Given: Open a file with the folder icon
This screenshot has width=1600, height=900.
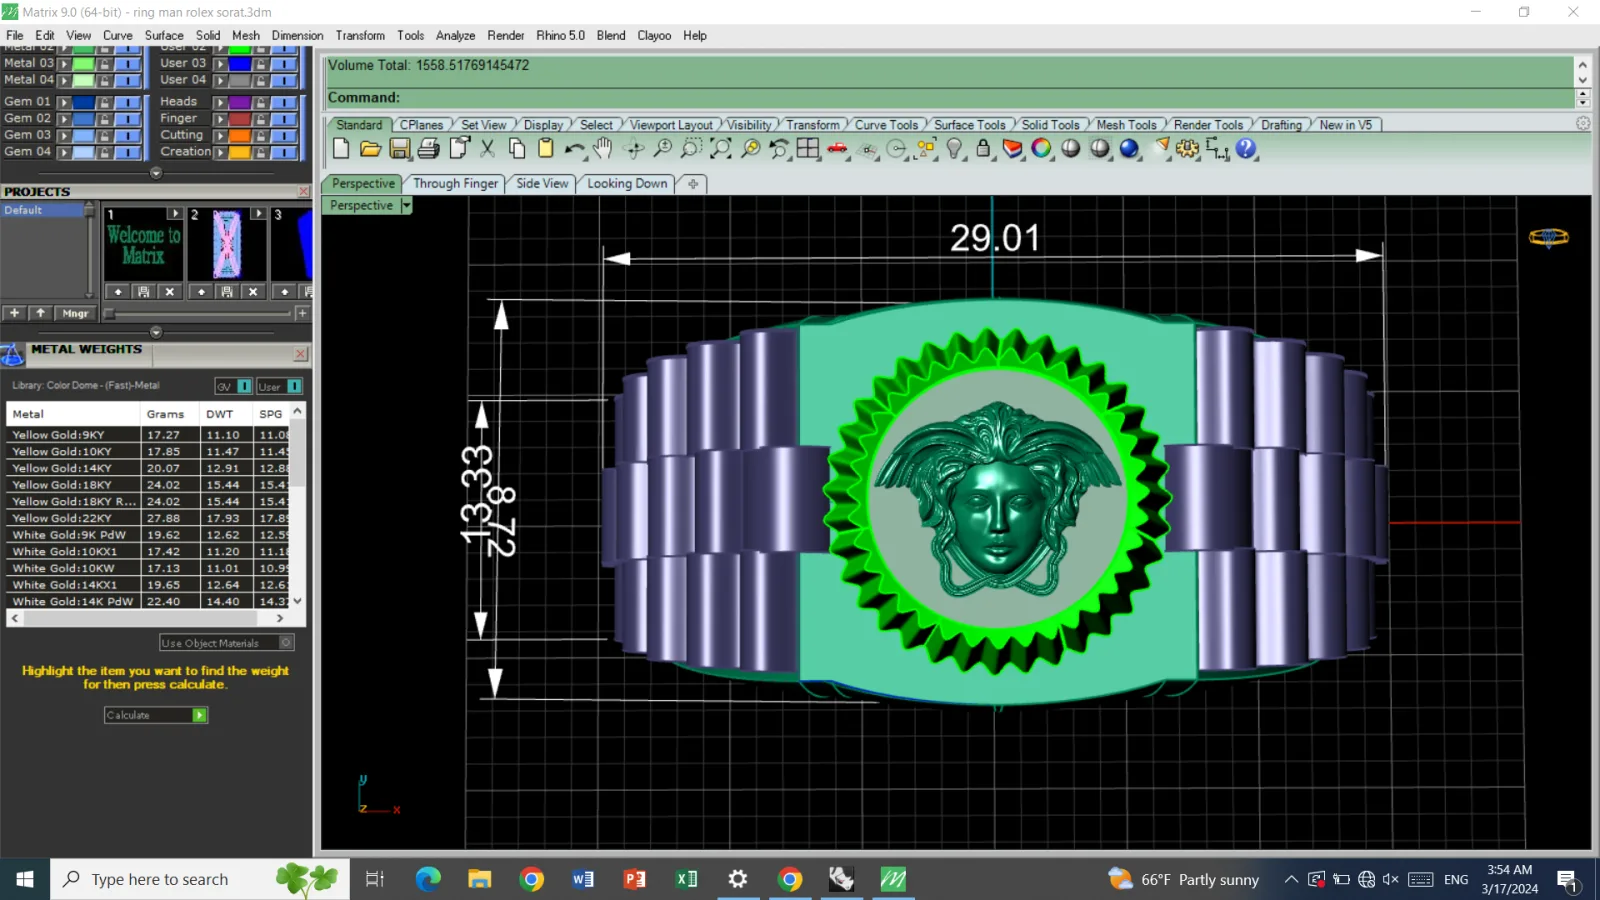Looking at the screenshot, I should pos(370,149).
